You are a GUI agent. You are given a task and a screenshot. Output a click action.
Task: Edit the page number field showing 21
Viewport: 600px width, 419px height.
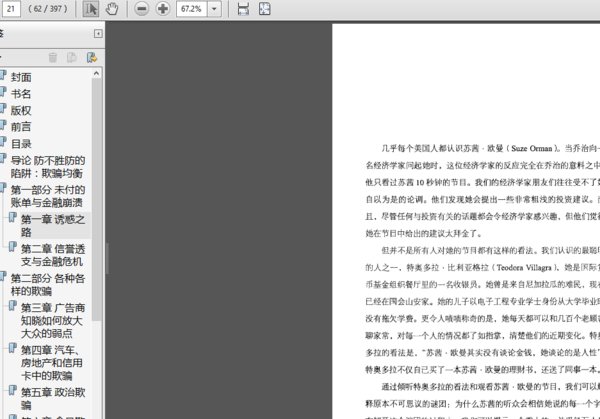tap(10, 9)
